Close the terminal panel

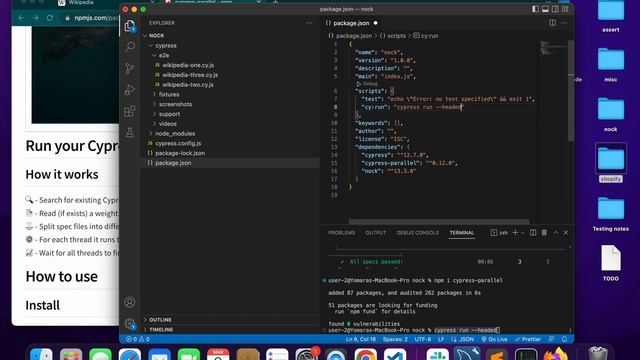(566, 232)
